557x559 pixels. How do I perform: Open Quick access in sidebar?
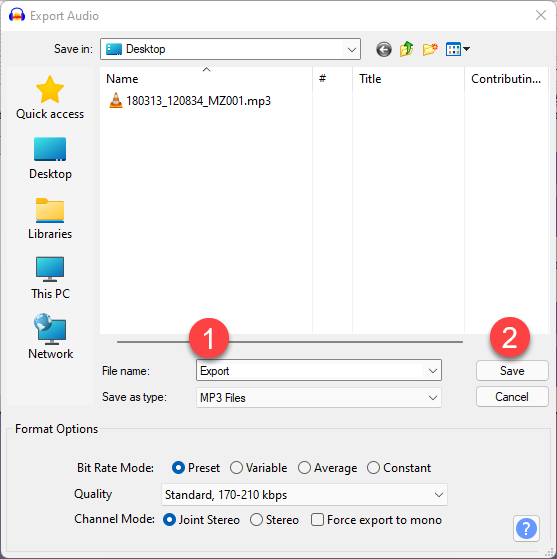pyautogui.click(x=50, y=97)
